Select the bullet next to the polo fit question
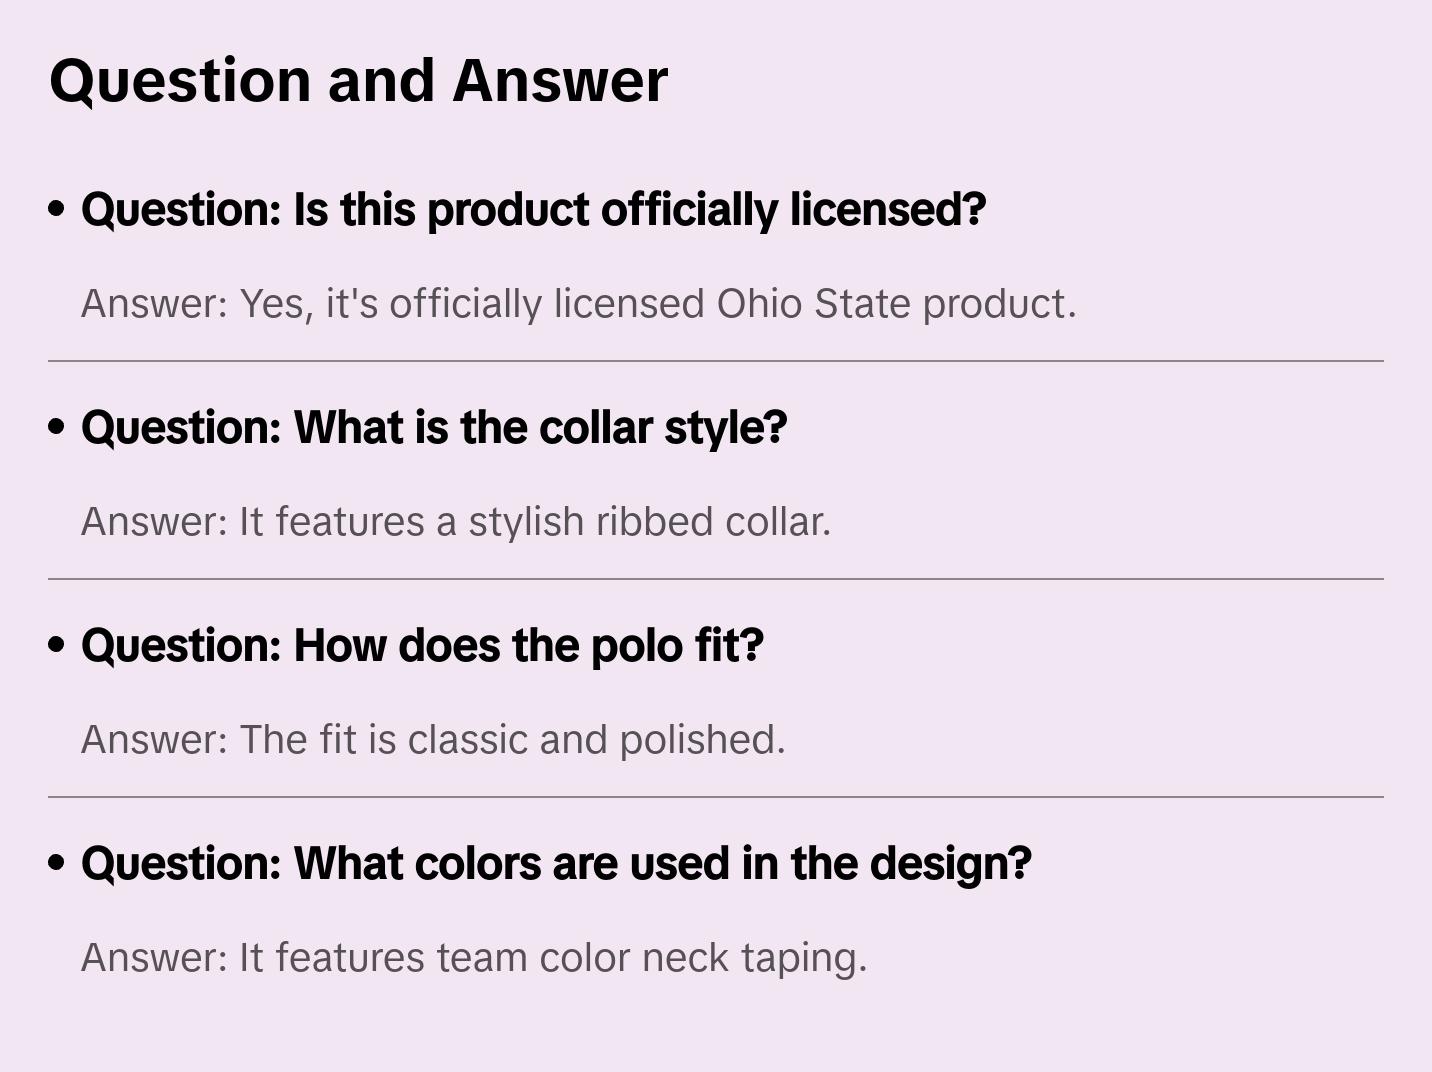Image resolution: width=1432 pixels, height=1072 pixels. click(57, 645)
